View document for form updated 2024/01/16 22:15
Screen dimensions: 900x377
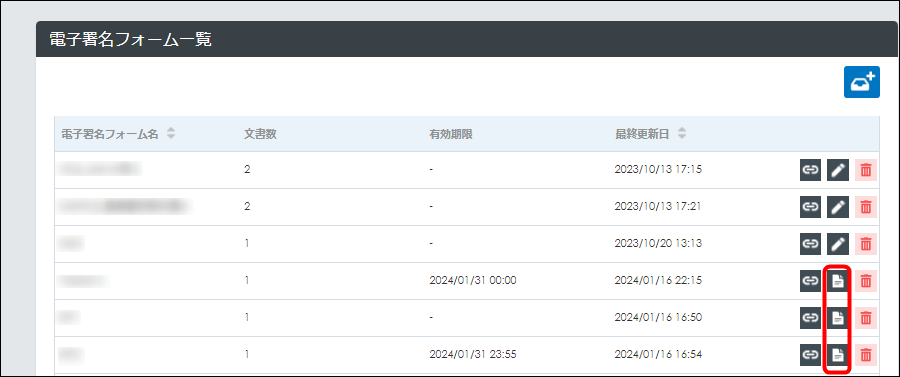tap(838, 281)
